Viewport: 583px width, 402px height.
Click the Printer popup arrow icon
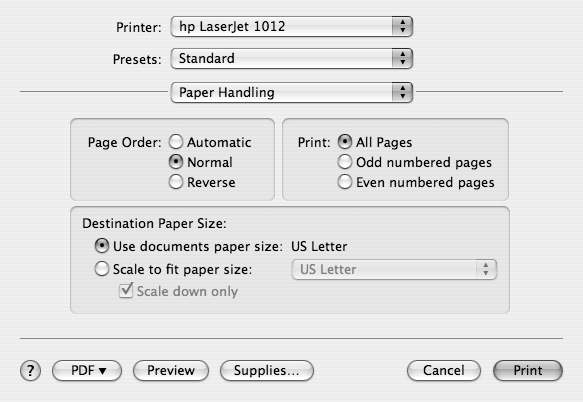(402, 26)
